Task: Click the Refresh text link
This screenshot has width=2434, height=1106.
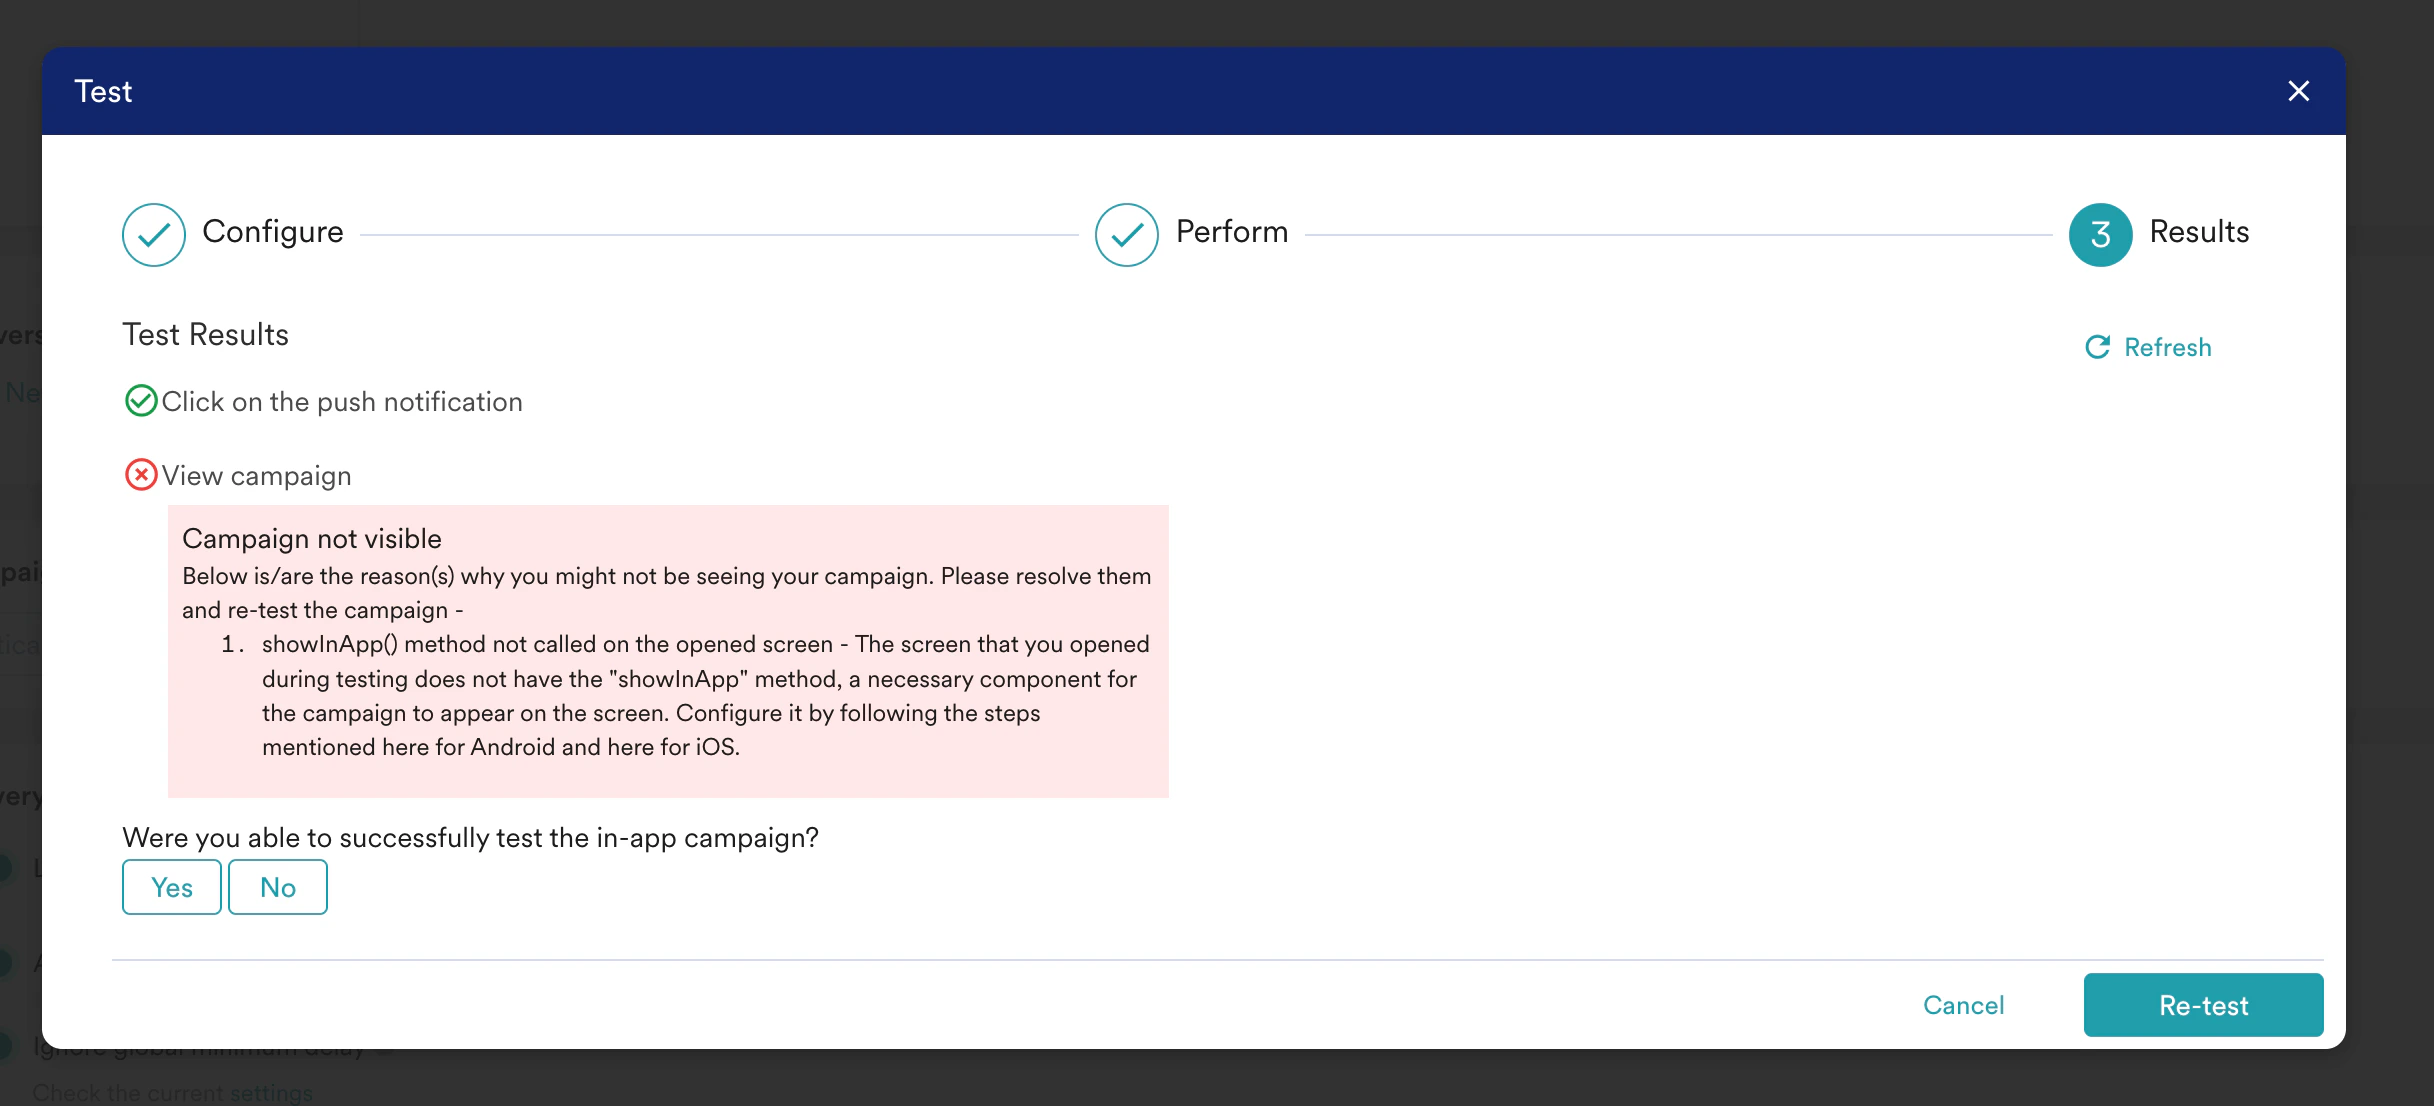Action: click(x=2167, y=347)
